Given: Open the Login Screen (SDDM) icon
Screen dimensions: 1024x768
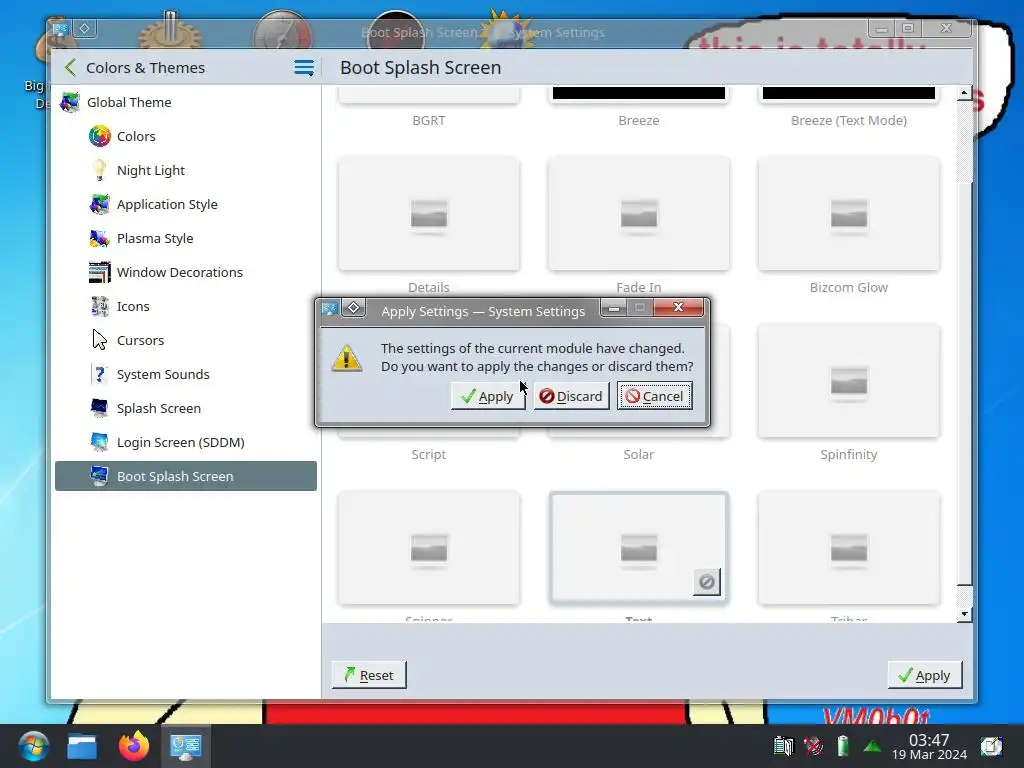Looking at the screenshot, I should point(100,442).
